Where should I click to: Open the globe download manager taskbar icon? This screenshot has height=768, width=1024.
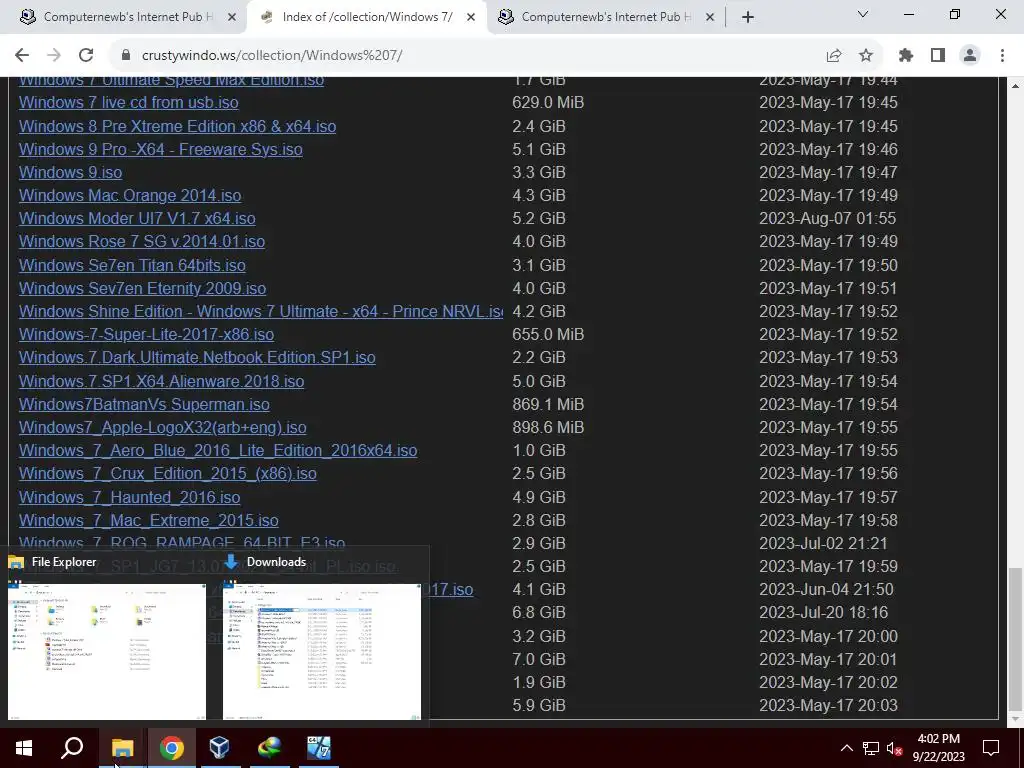click(269, 748)
